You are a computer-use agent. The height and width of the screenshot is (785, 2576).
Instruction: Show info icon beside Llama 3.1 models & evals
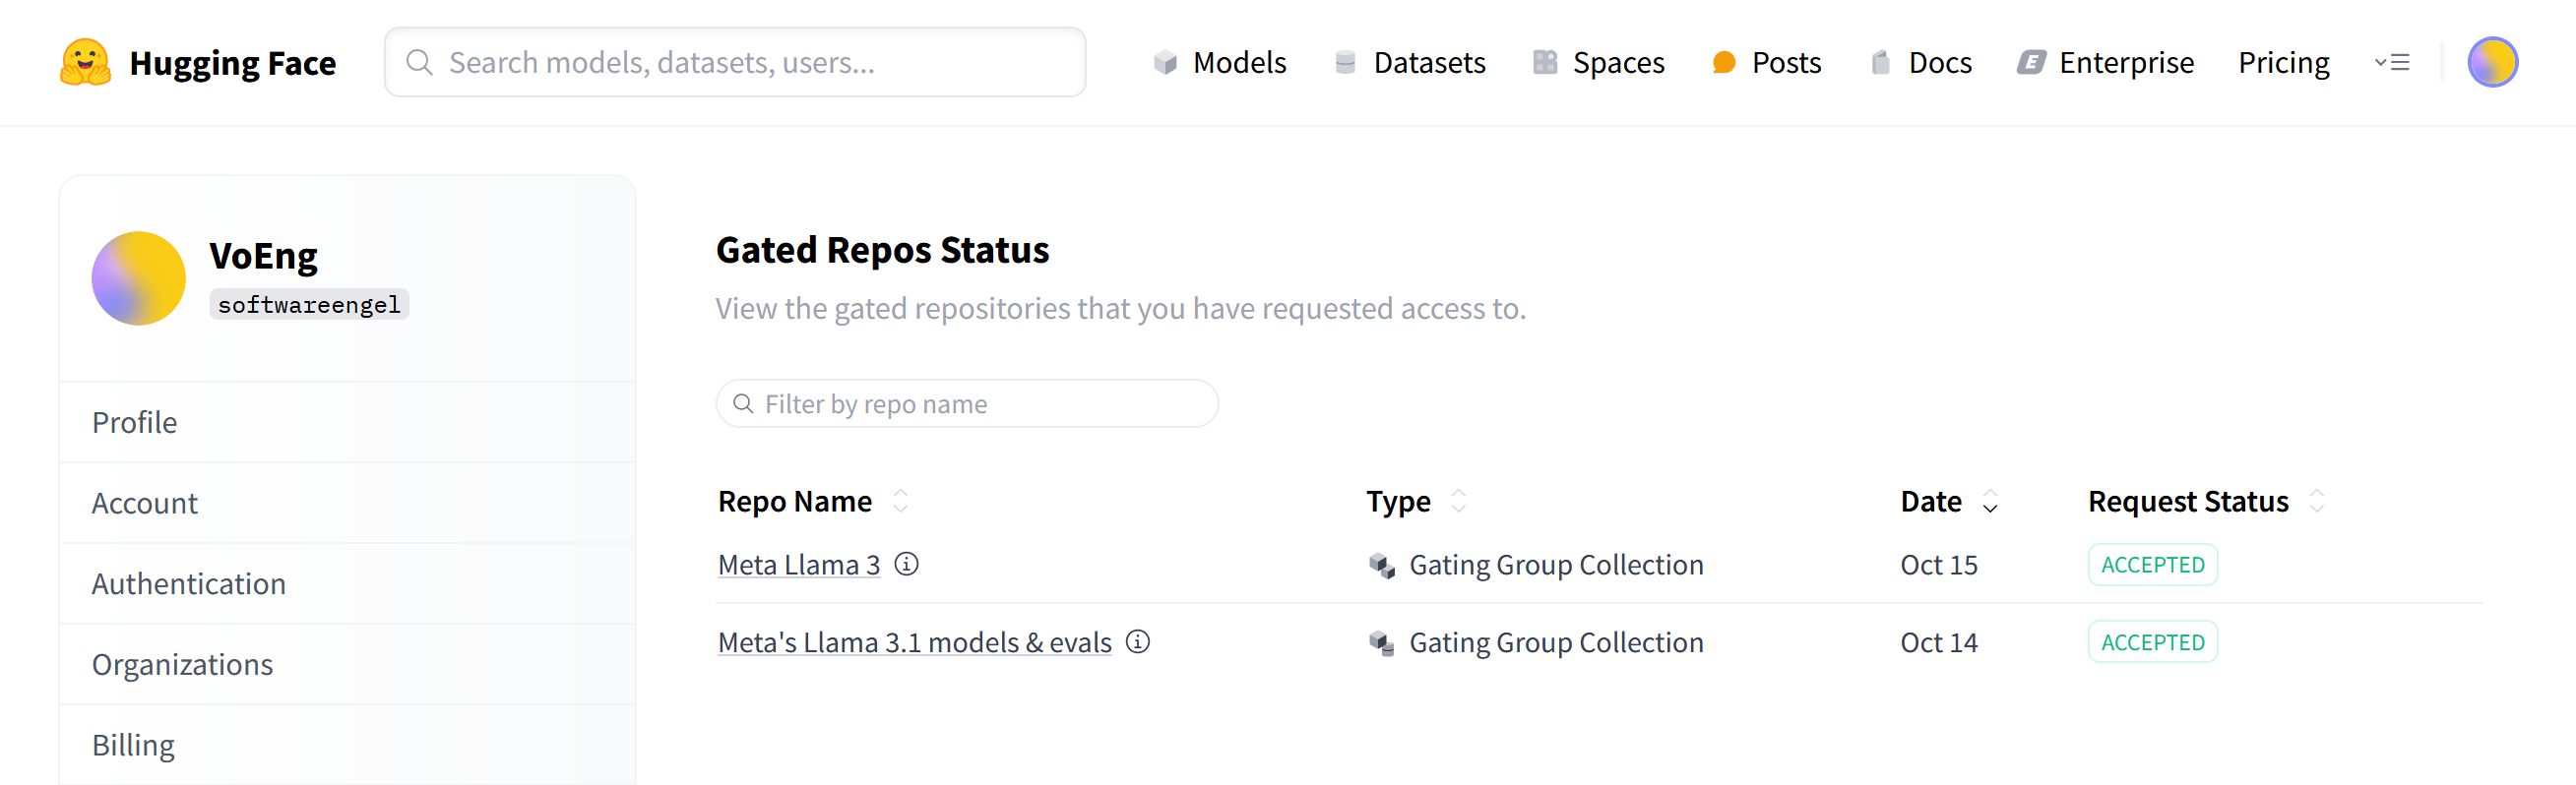point(1138,641)
